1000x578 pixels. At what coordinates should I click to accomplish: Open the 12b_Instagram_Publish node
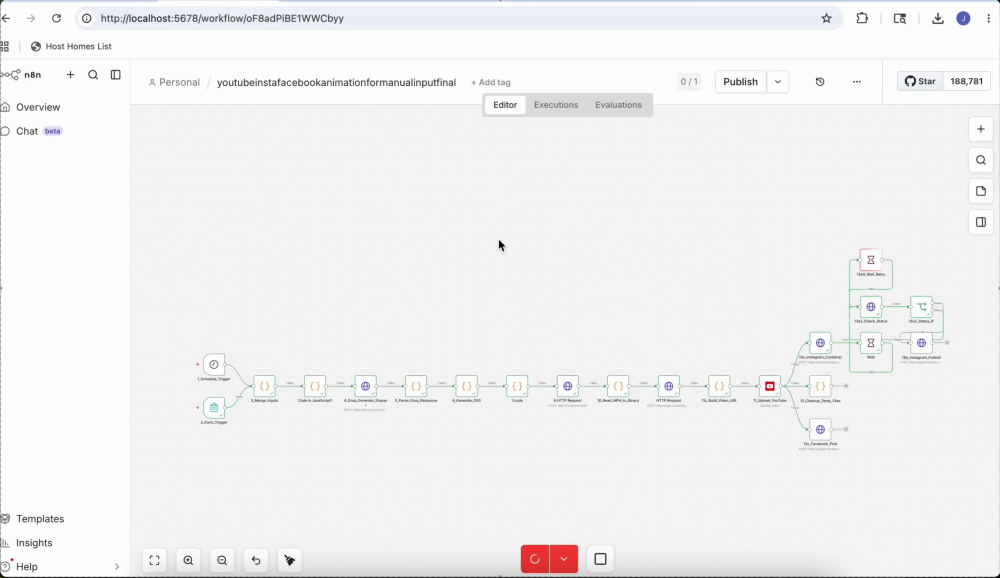click(922, 343)
